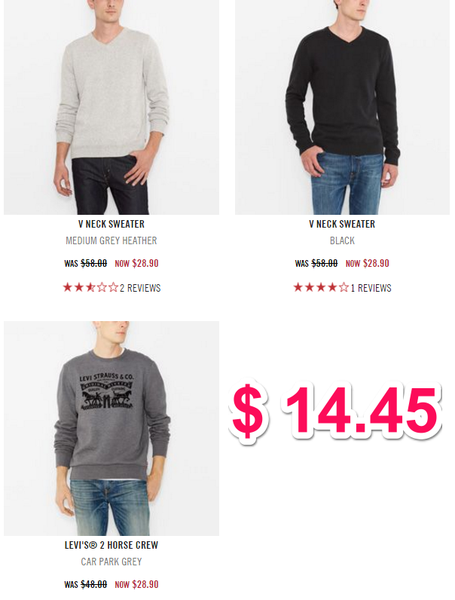The height and width of the screenshot is (600, 455).
Task: Select the BLACK color label
Action: click(342, 241)
